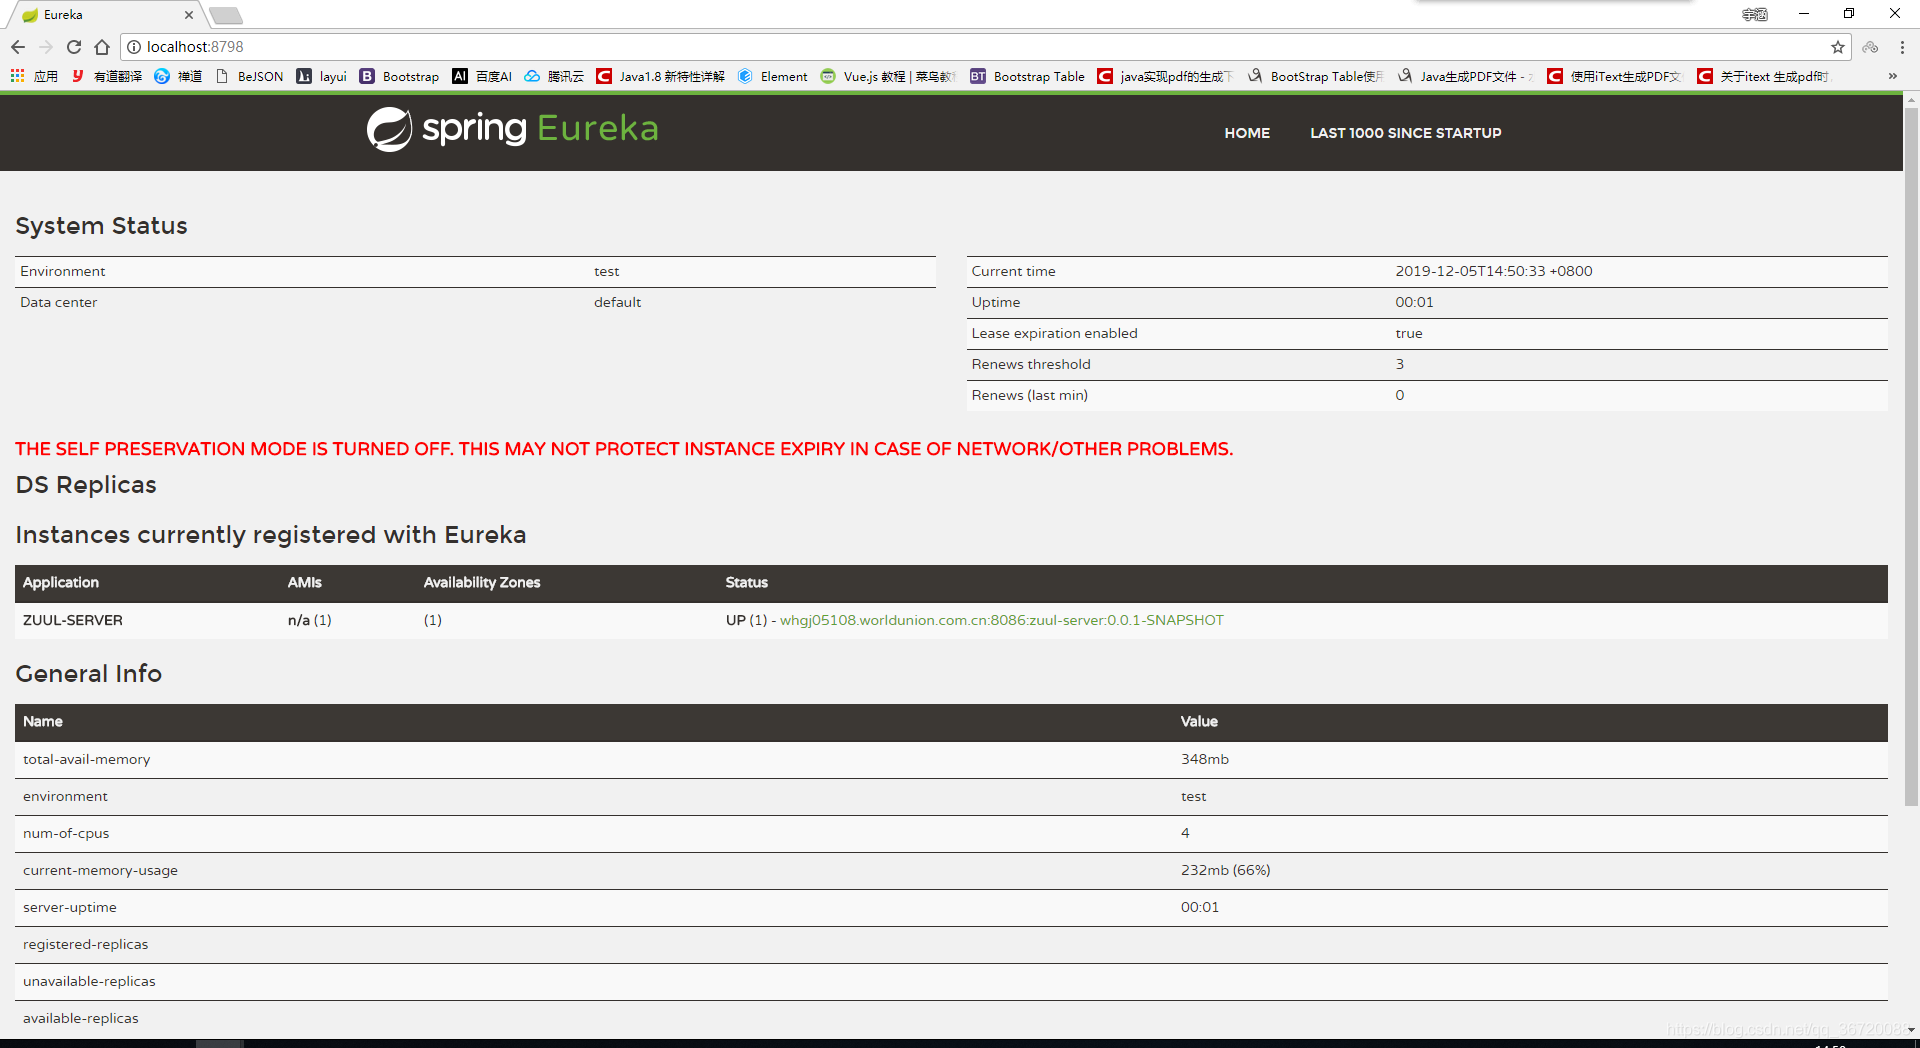
Task: Click the Current time value 2019-12-05T14:50:33
Action: pos(1494,271)
